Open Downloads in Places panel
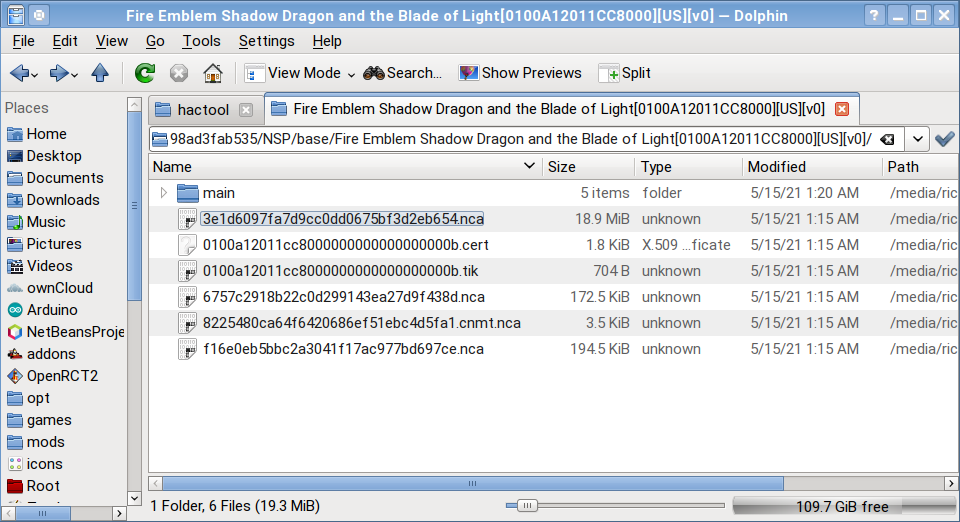 coord(65,199)
